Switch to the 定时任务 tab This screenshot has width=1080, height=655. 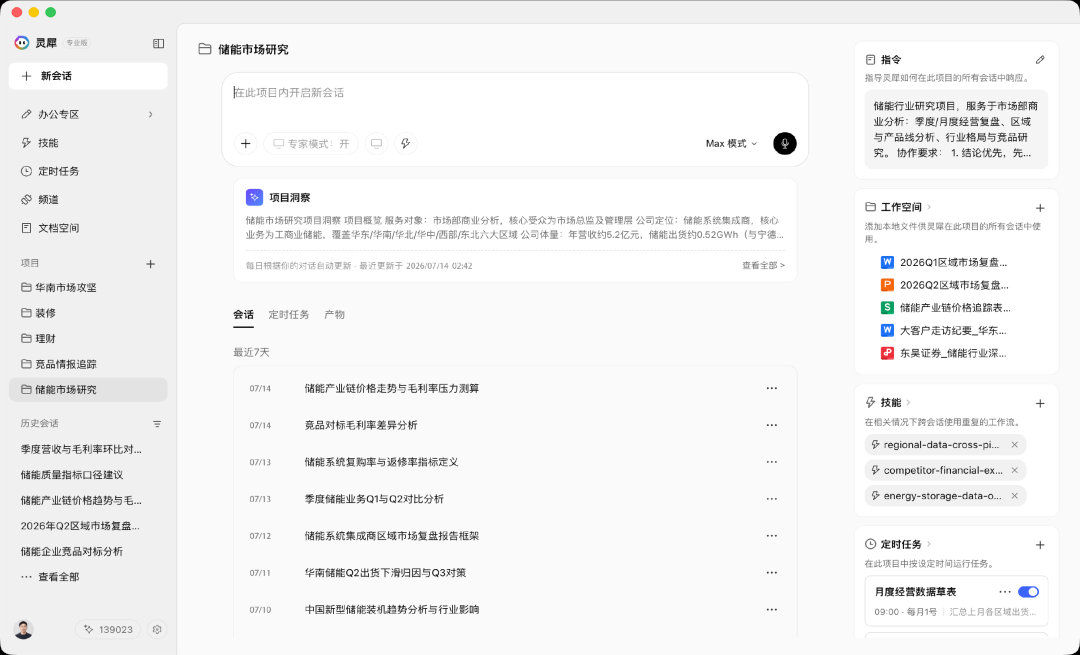coord(289,314)
